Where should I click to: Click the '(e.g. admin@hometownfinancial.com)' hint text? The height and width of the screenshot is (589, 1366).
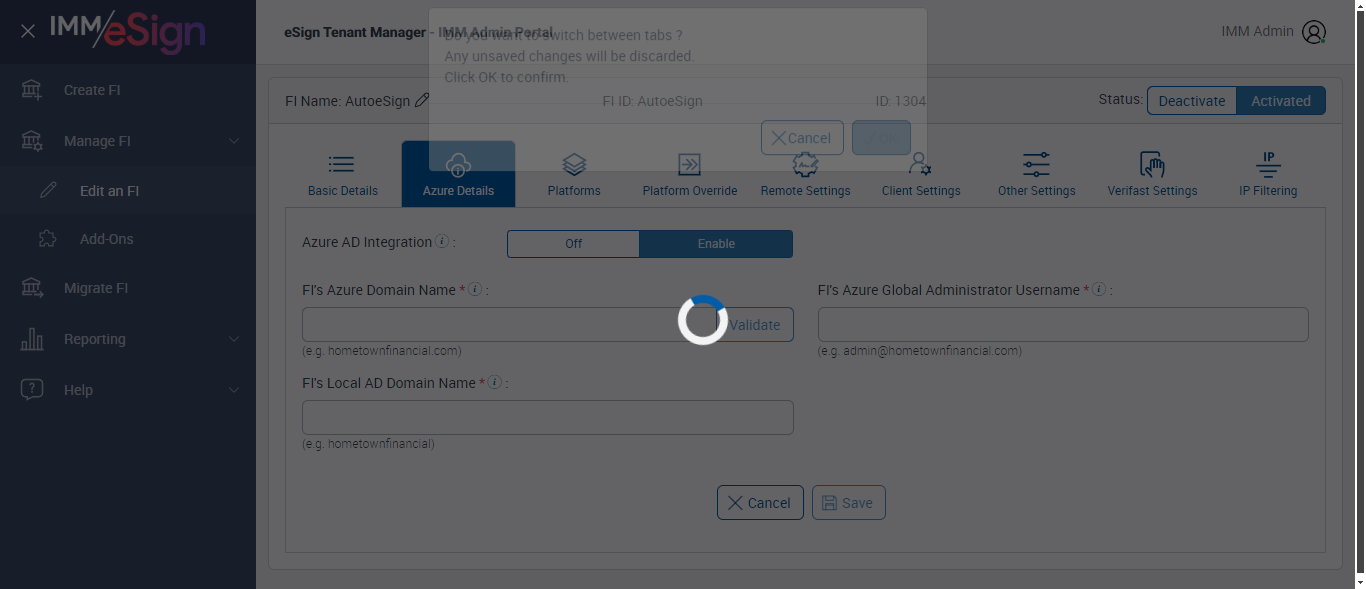(920, 351)
